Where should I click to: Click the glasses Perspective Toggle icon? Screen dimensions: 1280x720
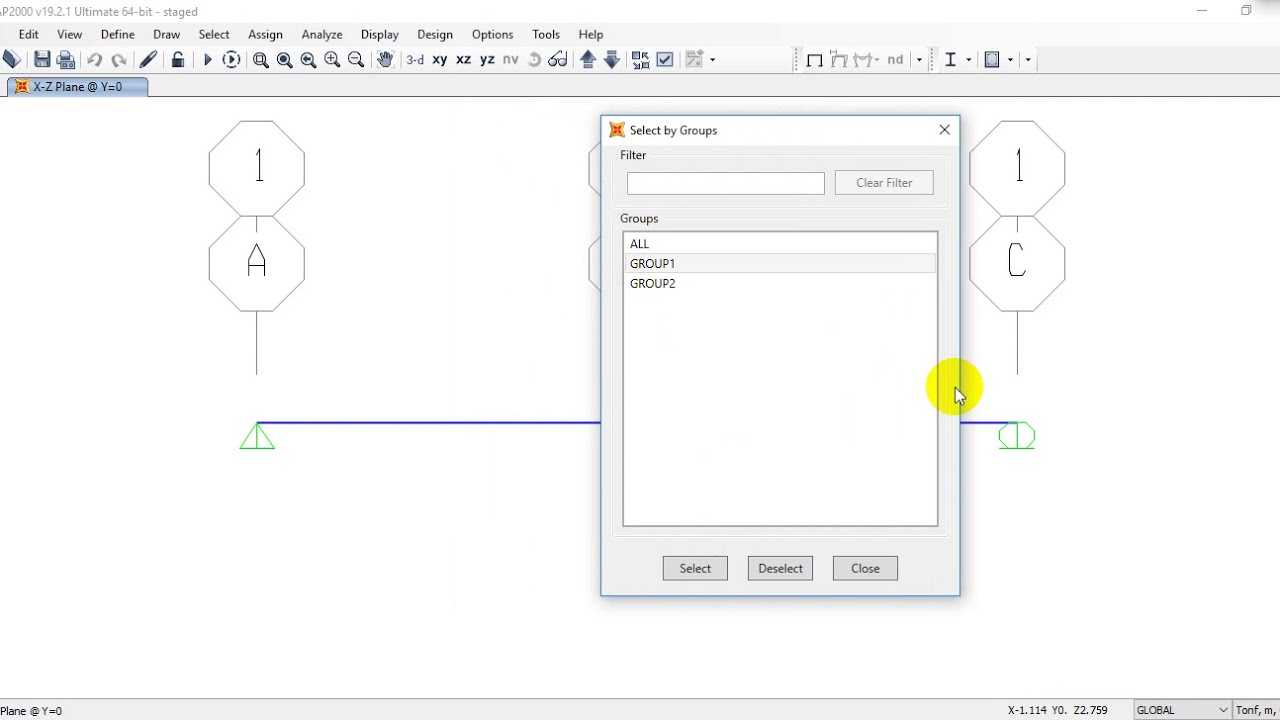[x=558, y=60]
